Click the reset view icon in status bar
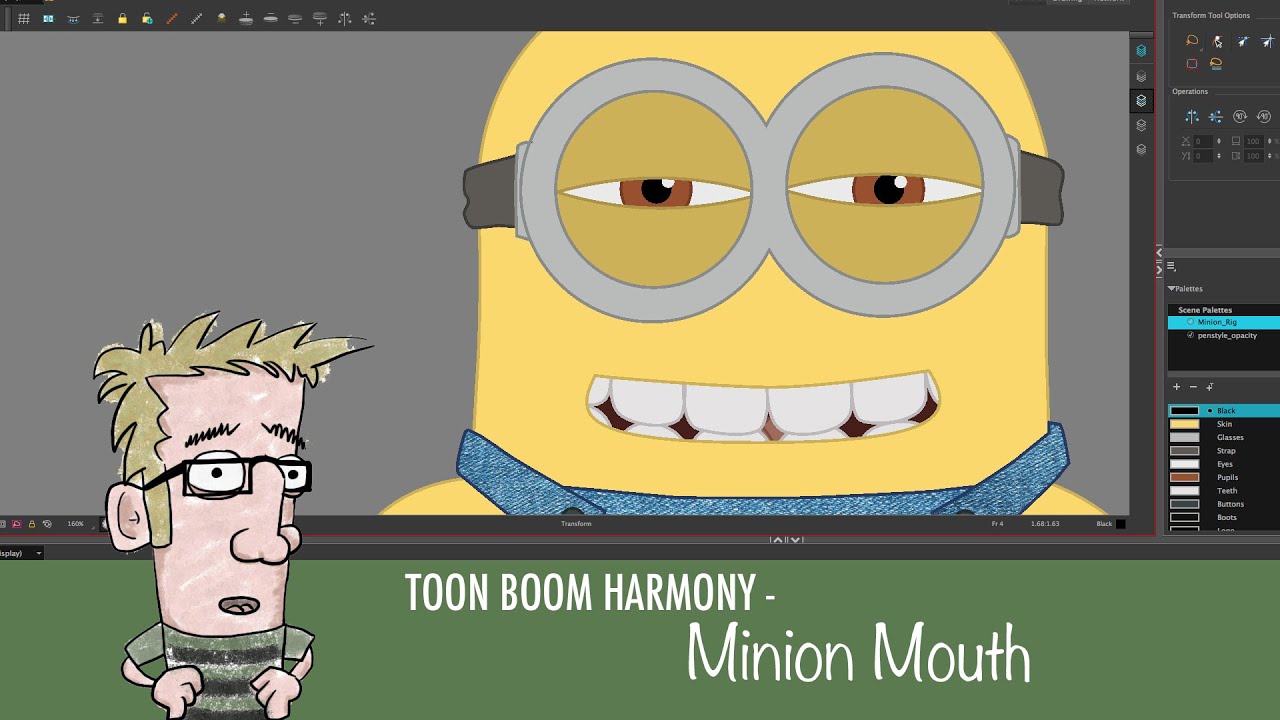 (47, 524)
